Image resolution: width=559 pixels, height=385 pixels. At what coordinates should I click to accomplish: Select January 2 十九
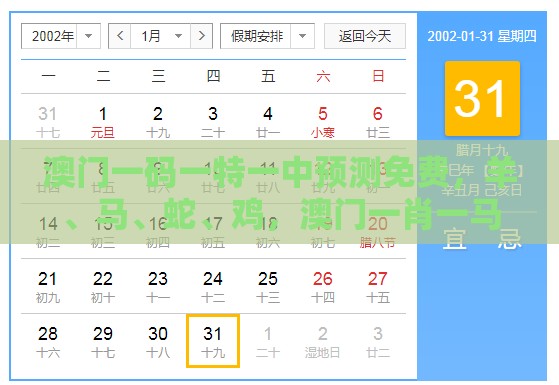(x=158, y=122)
